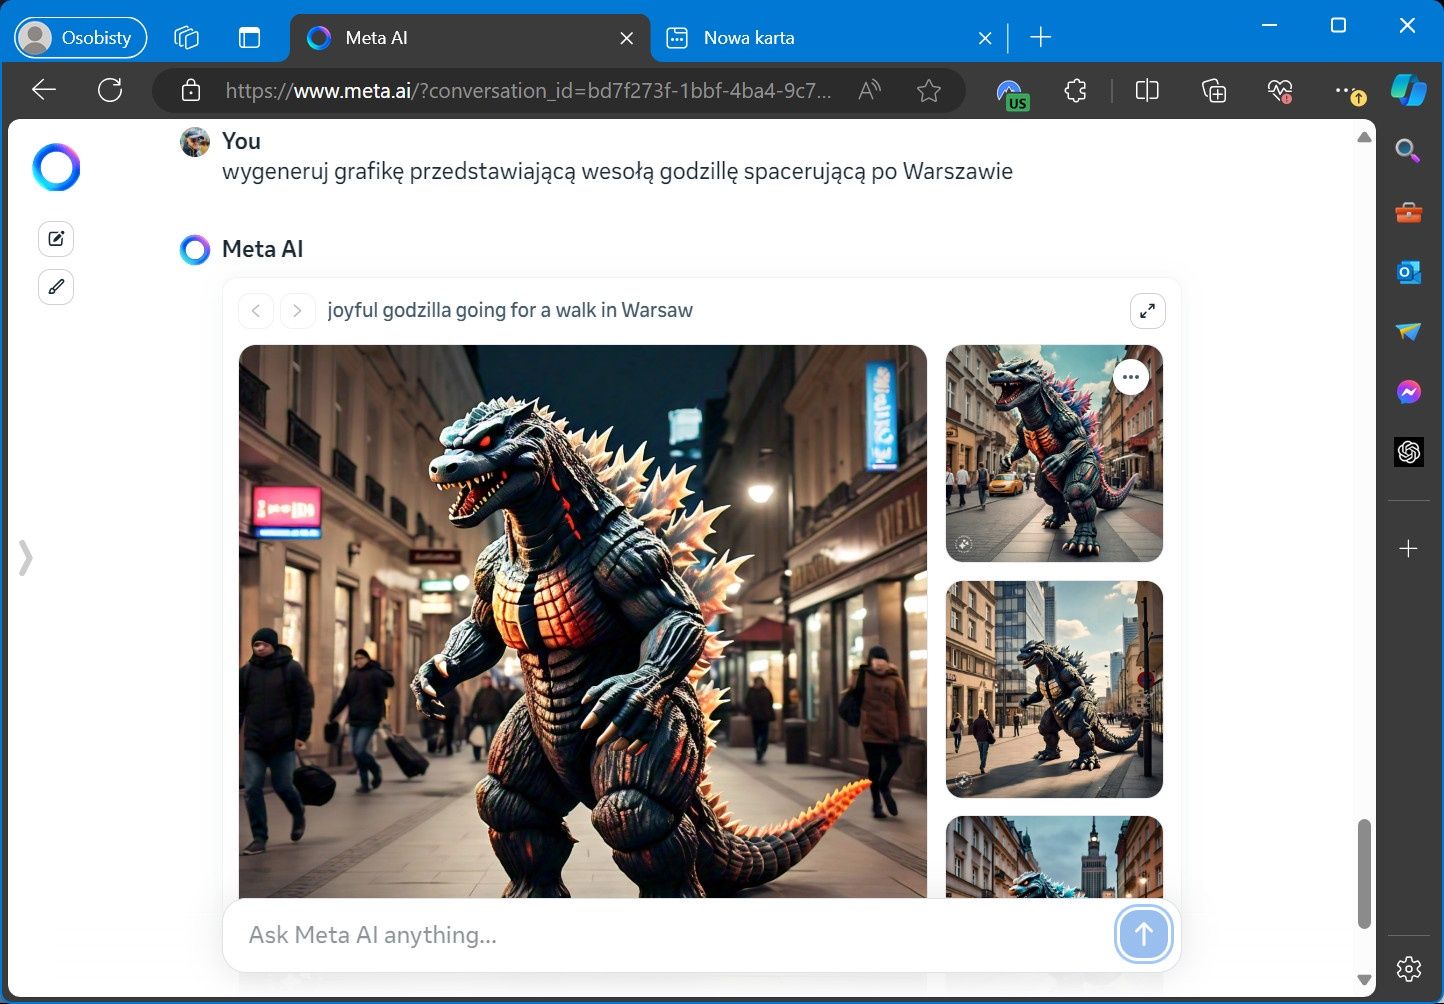Open a new browser tab
Viewport: 1444px width, 1004px height.
1041,38
